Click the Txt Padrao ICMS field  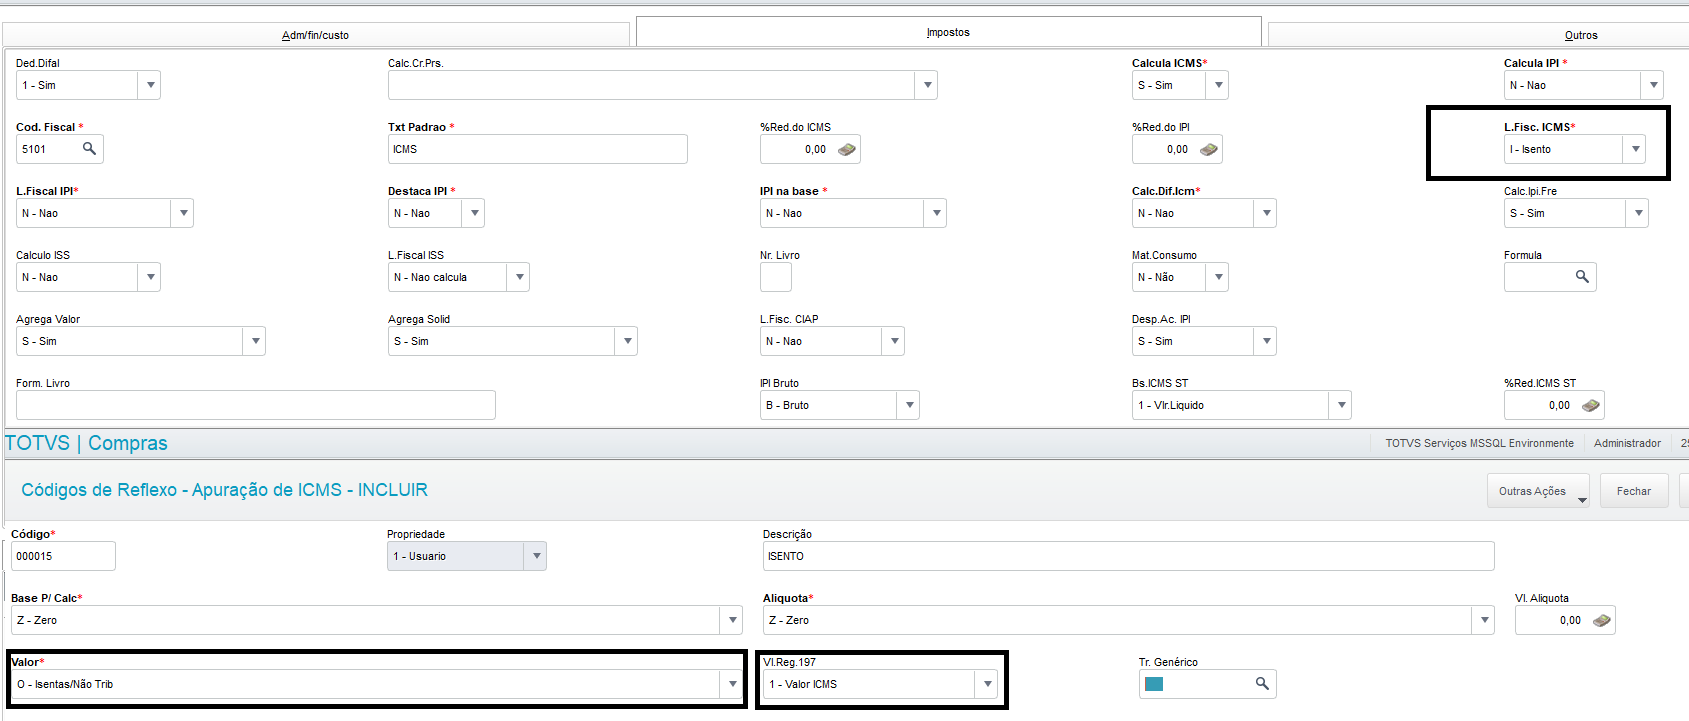pyautogui.click(x=538, y=149)
